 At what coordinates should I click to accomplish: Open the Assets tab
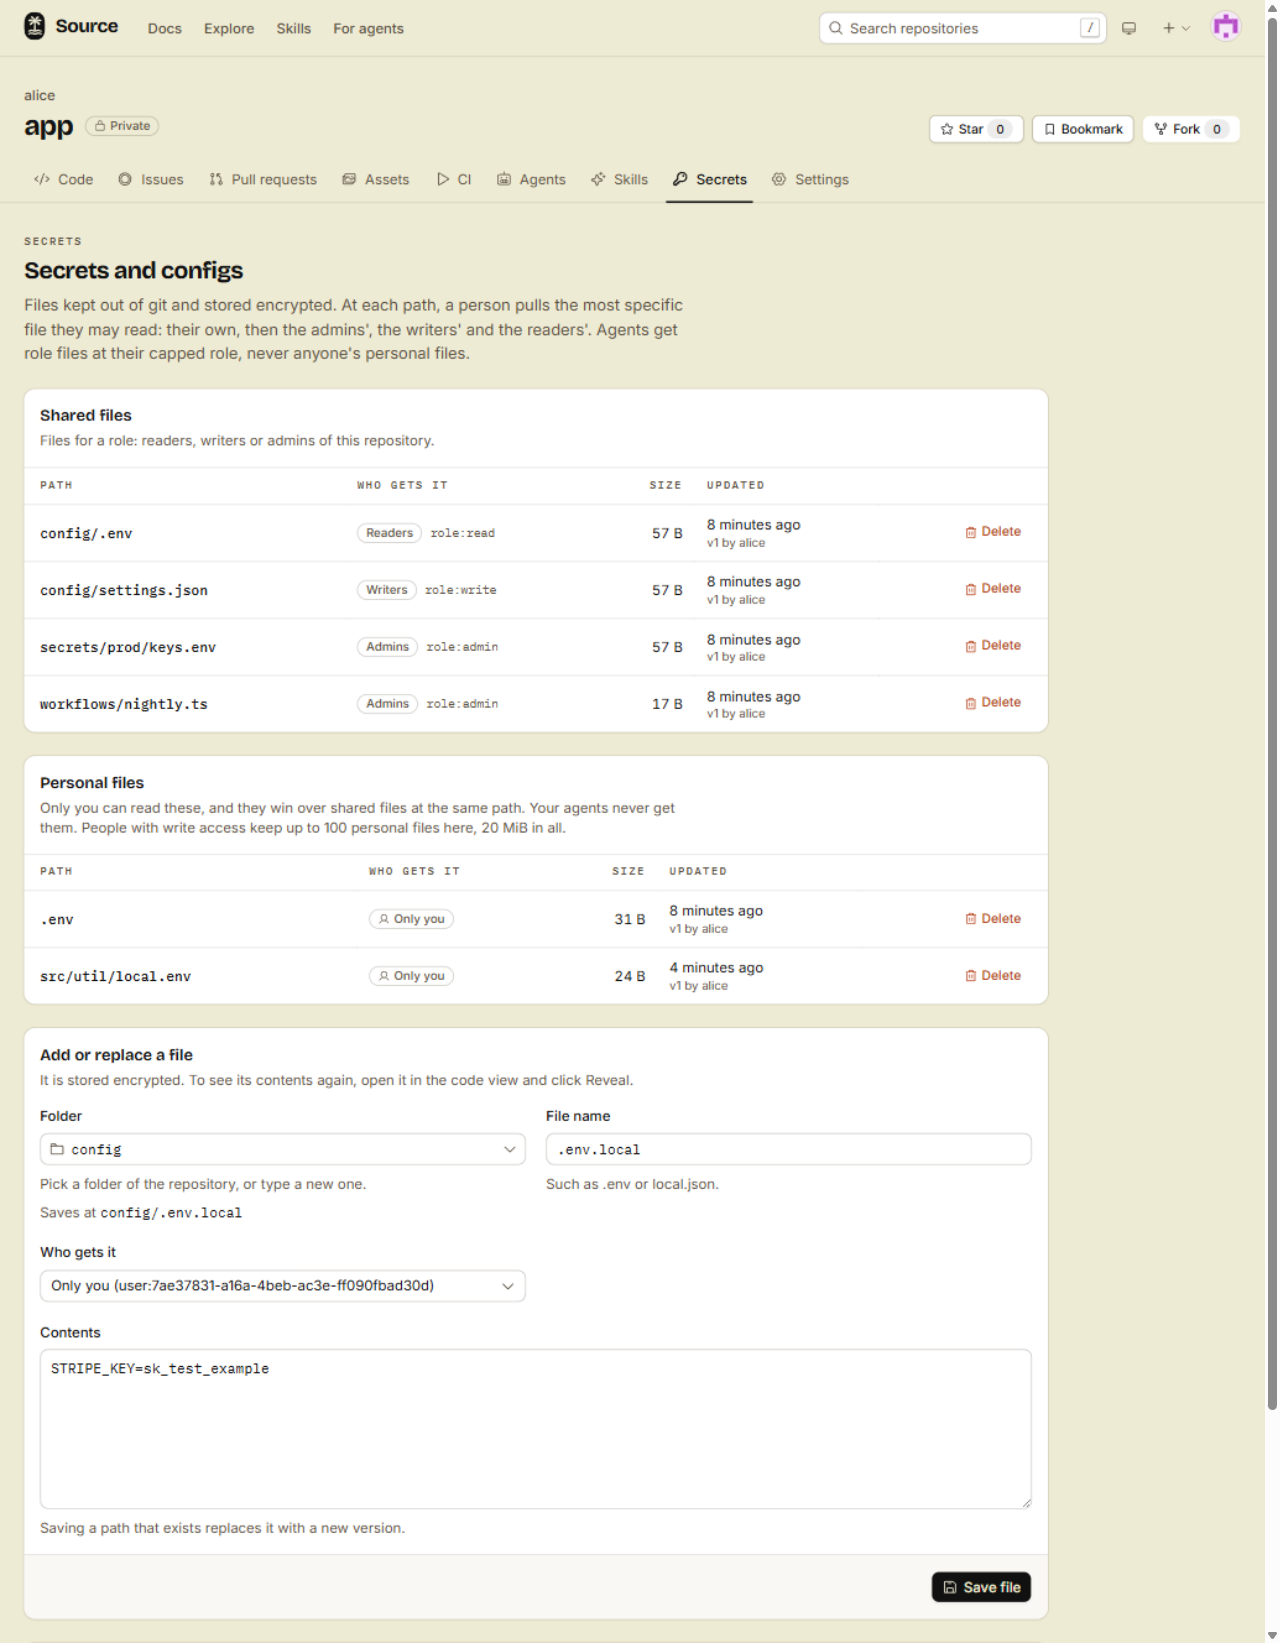[x=376, y=180]
